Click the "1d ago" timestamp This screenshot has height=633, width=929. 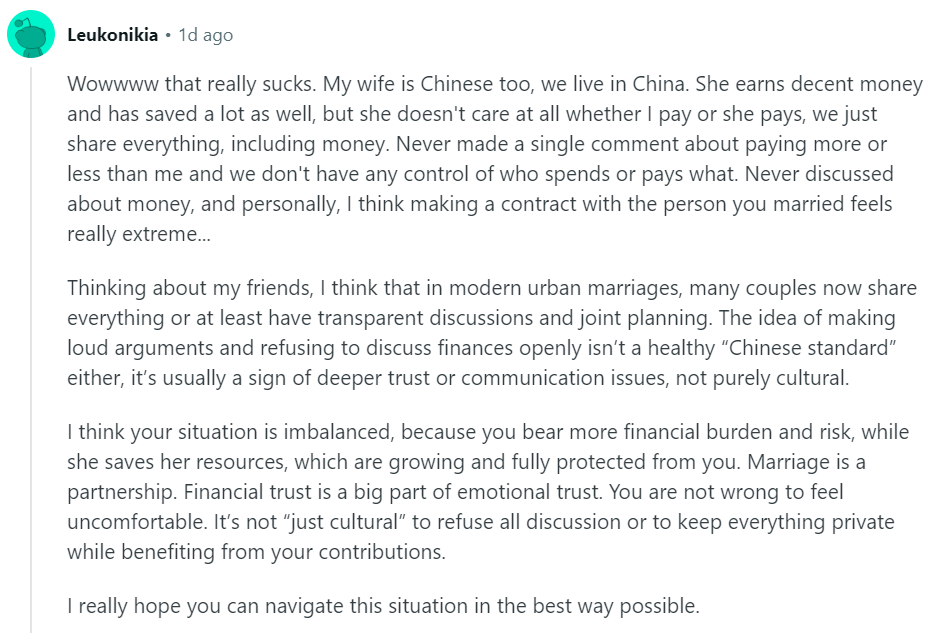(x=206, y=35)
